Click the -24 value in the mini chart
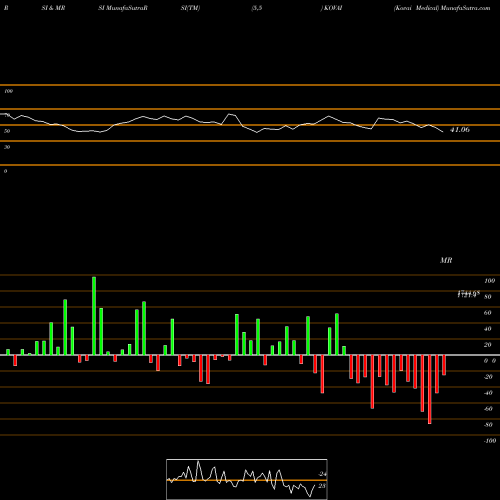 click(x=322, y=474)
